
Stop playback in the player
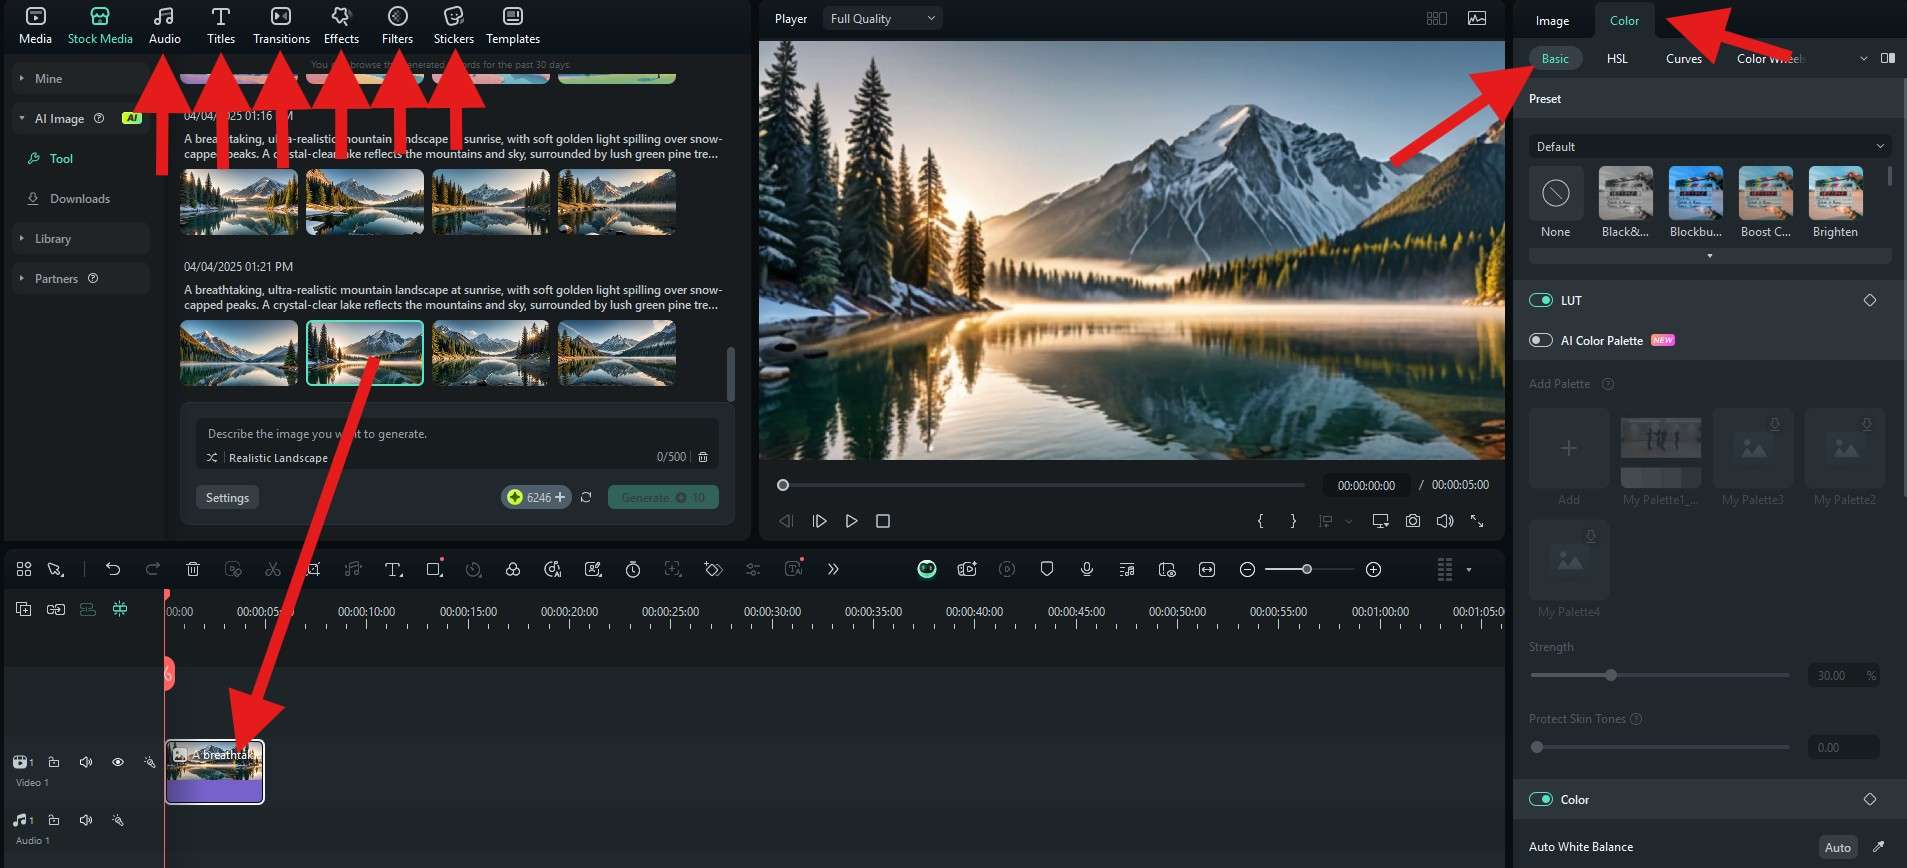coord(883,521)
